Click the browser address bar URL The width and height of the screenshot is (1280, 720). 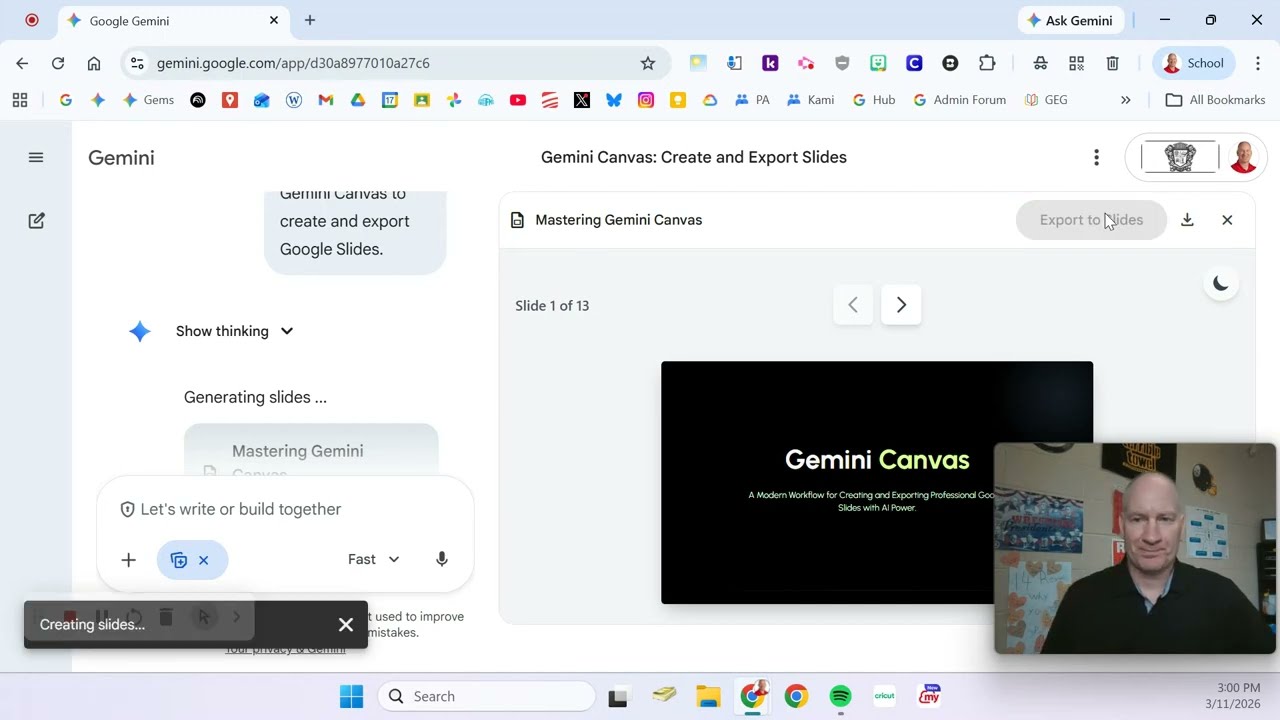tap(293, 63)
